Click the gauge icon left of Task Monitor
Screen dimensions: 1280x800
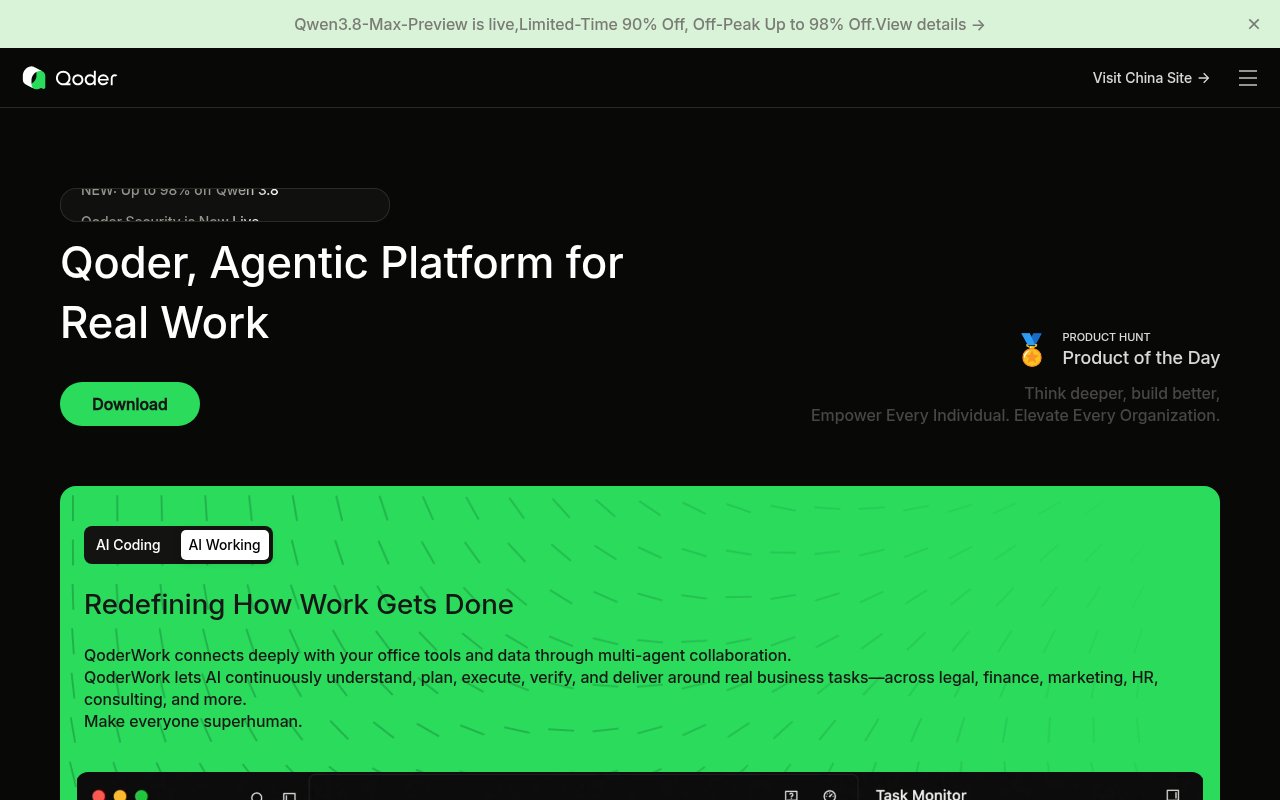(829, 795)
